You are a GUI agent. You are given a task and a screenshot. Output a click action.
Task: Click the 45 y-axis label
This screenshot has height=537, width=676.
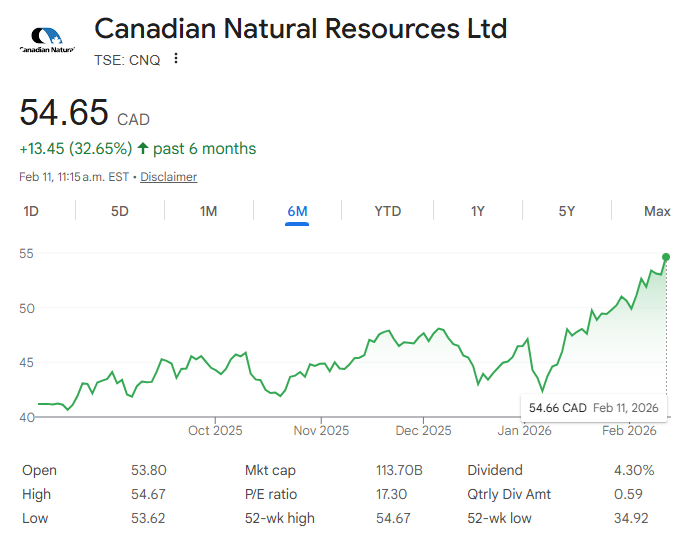(x=26, y=363)
